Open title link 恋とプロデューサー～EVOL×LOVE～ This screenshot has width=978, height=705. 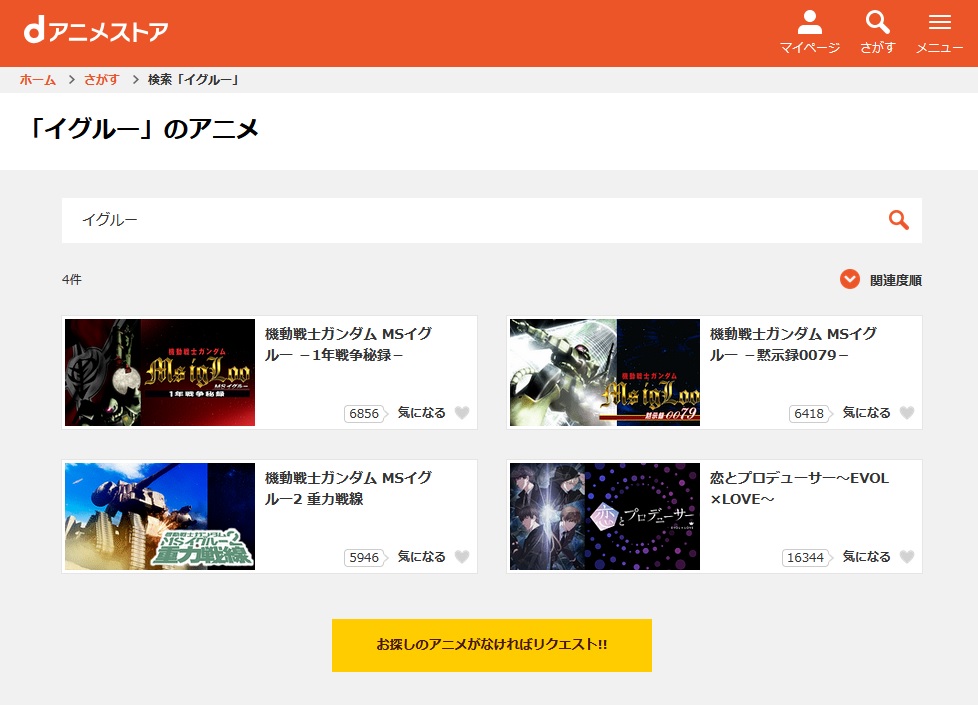tap(799, 488)
